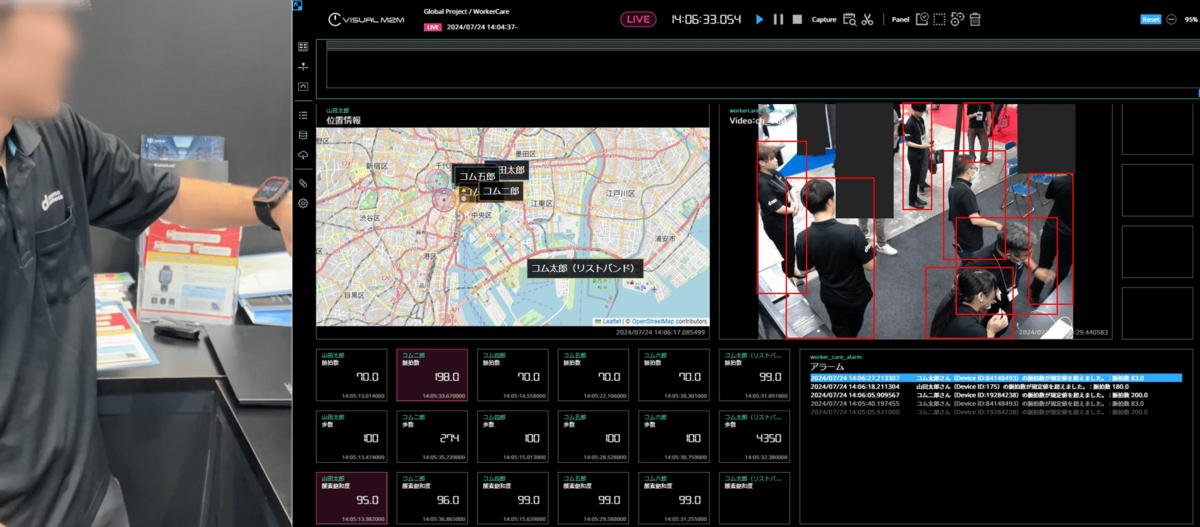Select コム二郎 step count 274 card
The image size is (1200, 527).
tap(432, 437)
